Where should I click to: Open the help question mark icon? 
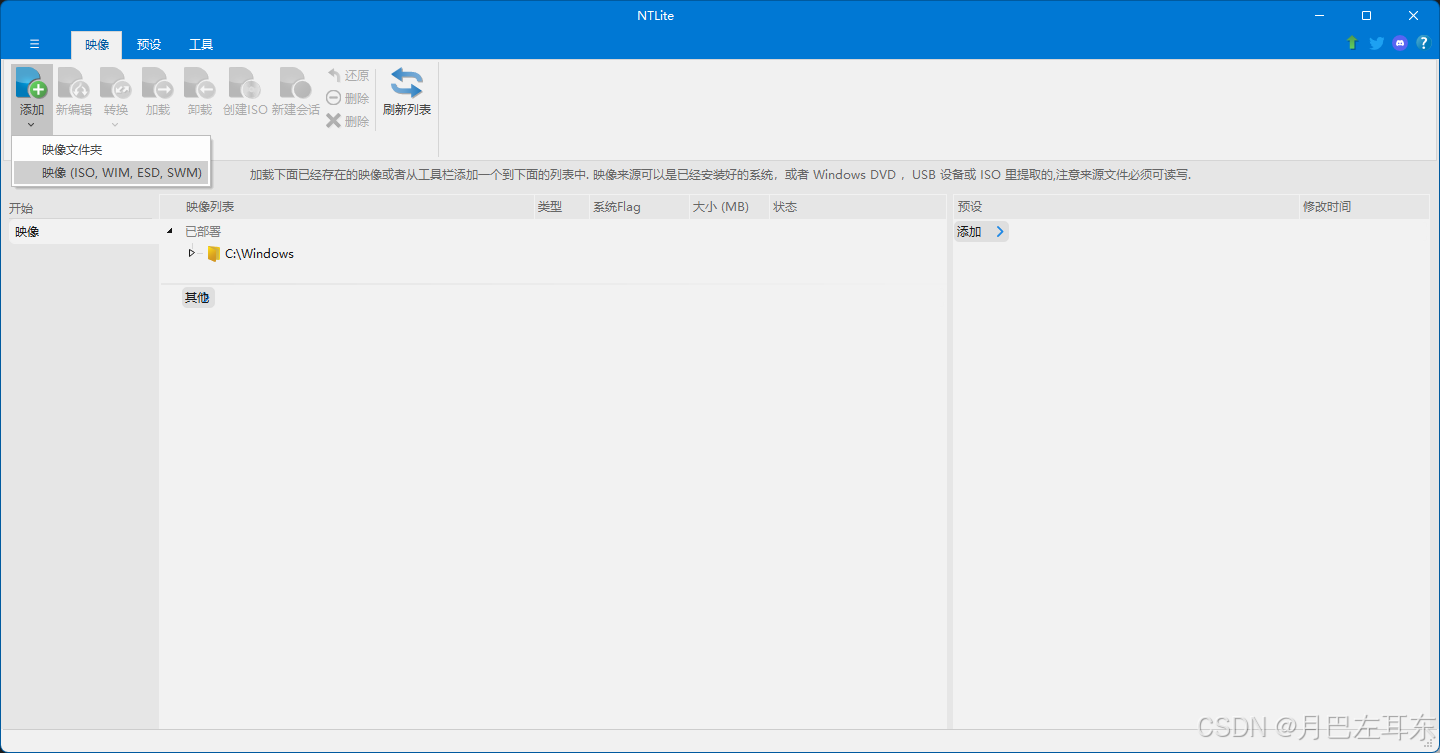(1423, 43)
